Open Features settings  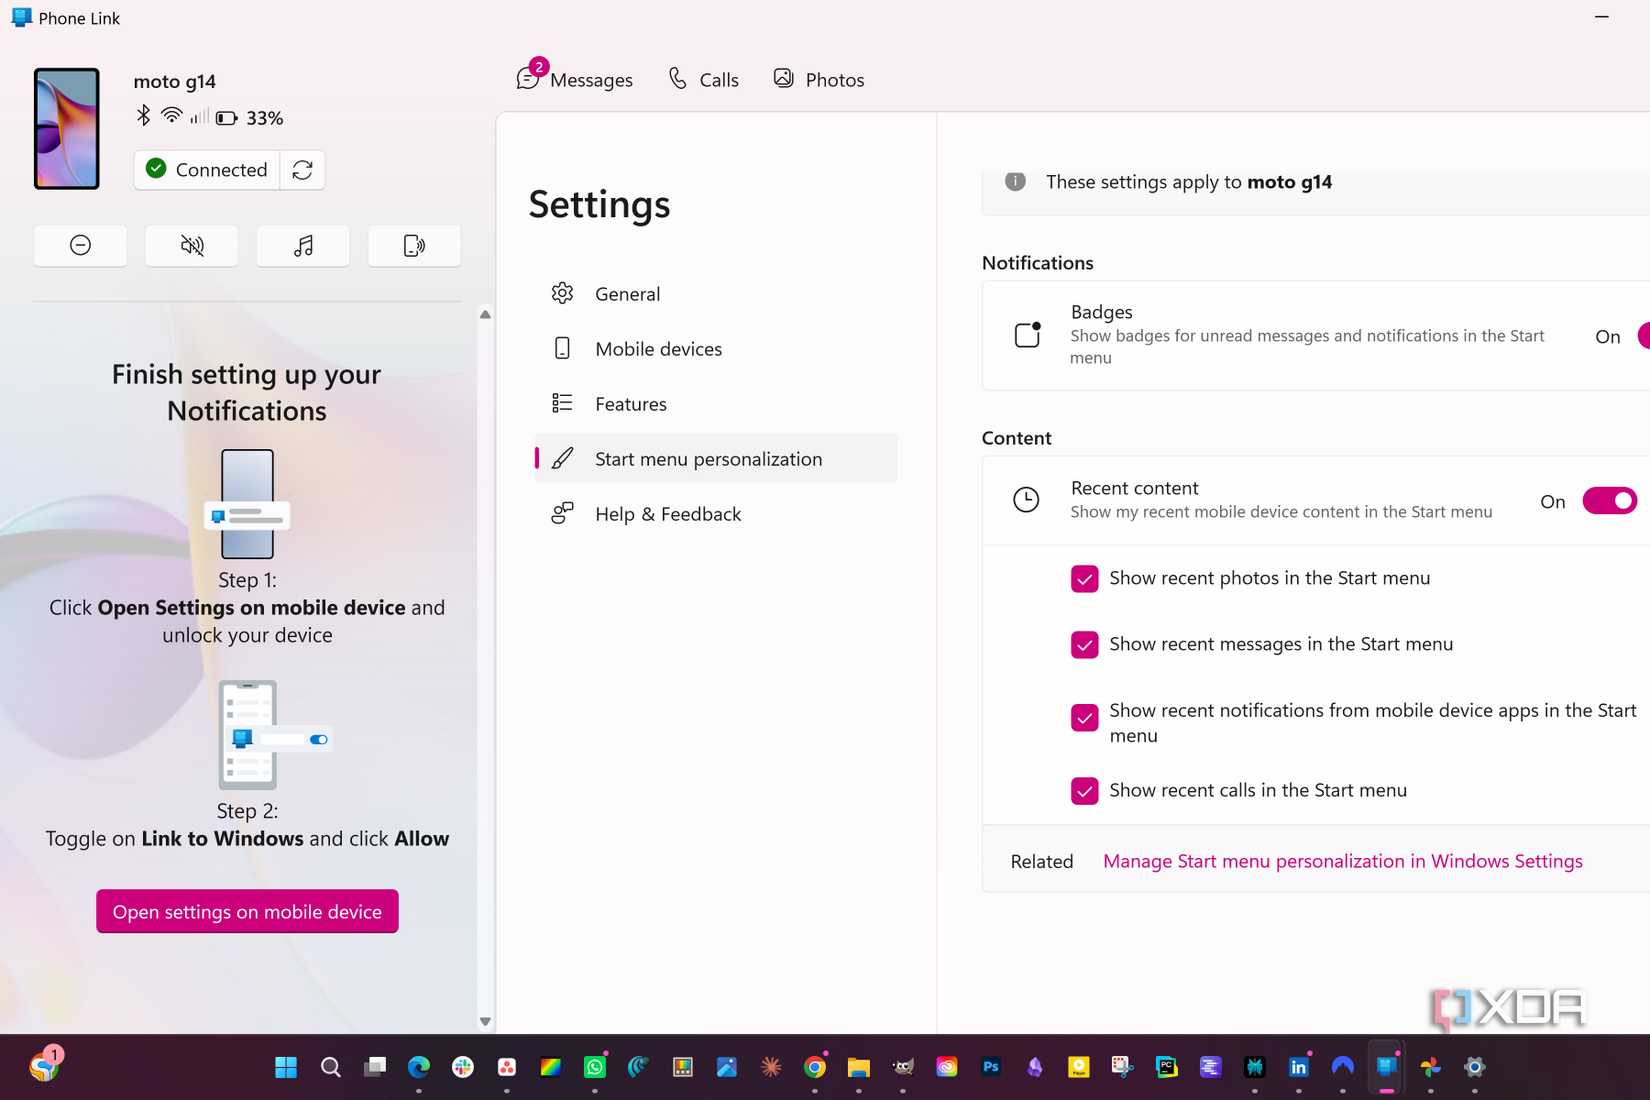(x=716, y=404)
